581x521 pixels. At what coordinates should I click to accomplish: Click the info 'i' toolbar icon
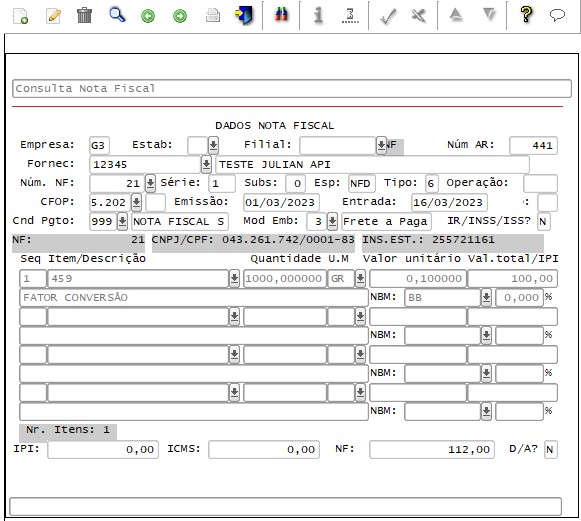coord(318,16)
